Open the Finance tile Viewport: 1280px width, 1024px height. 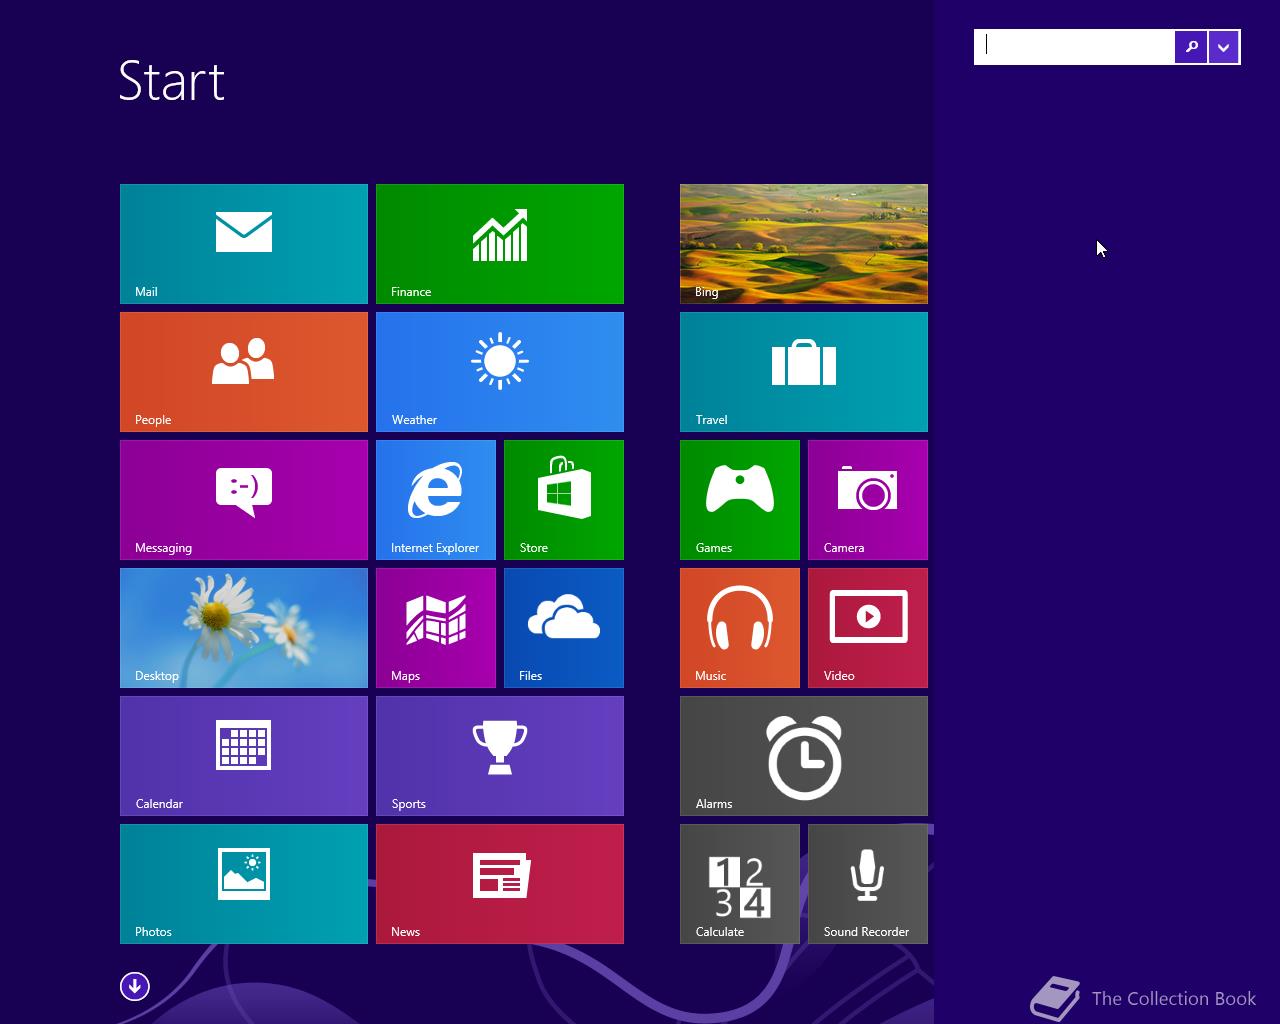click(500, 244)
